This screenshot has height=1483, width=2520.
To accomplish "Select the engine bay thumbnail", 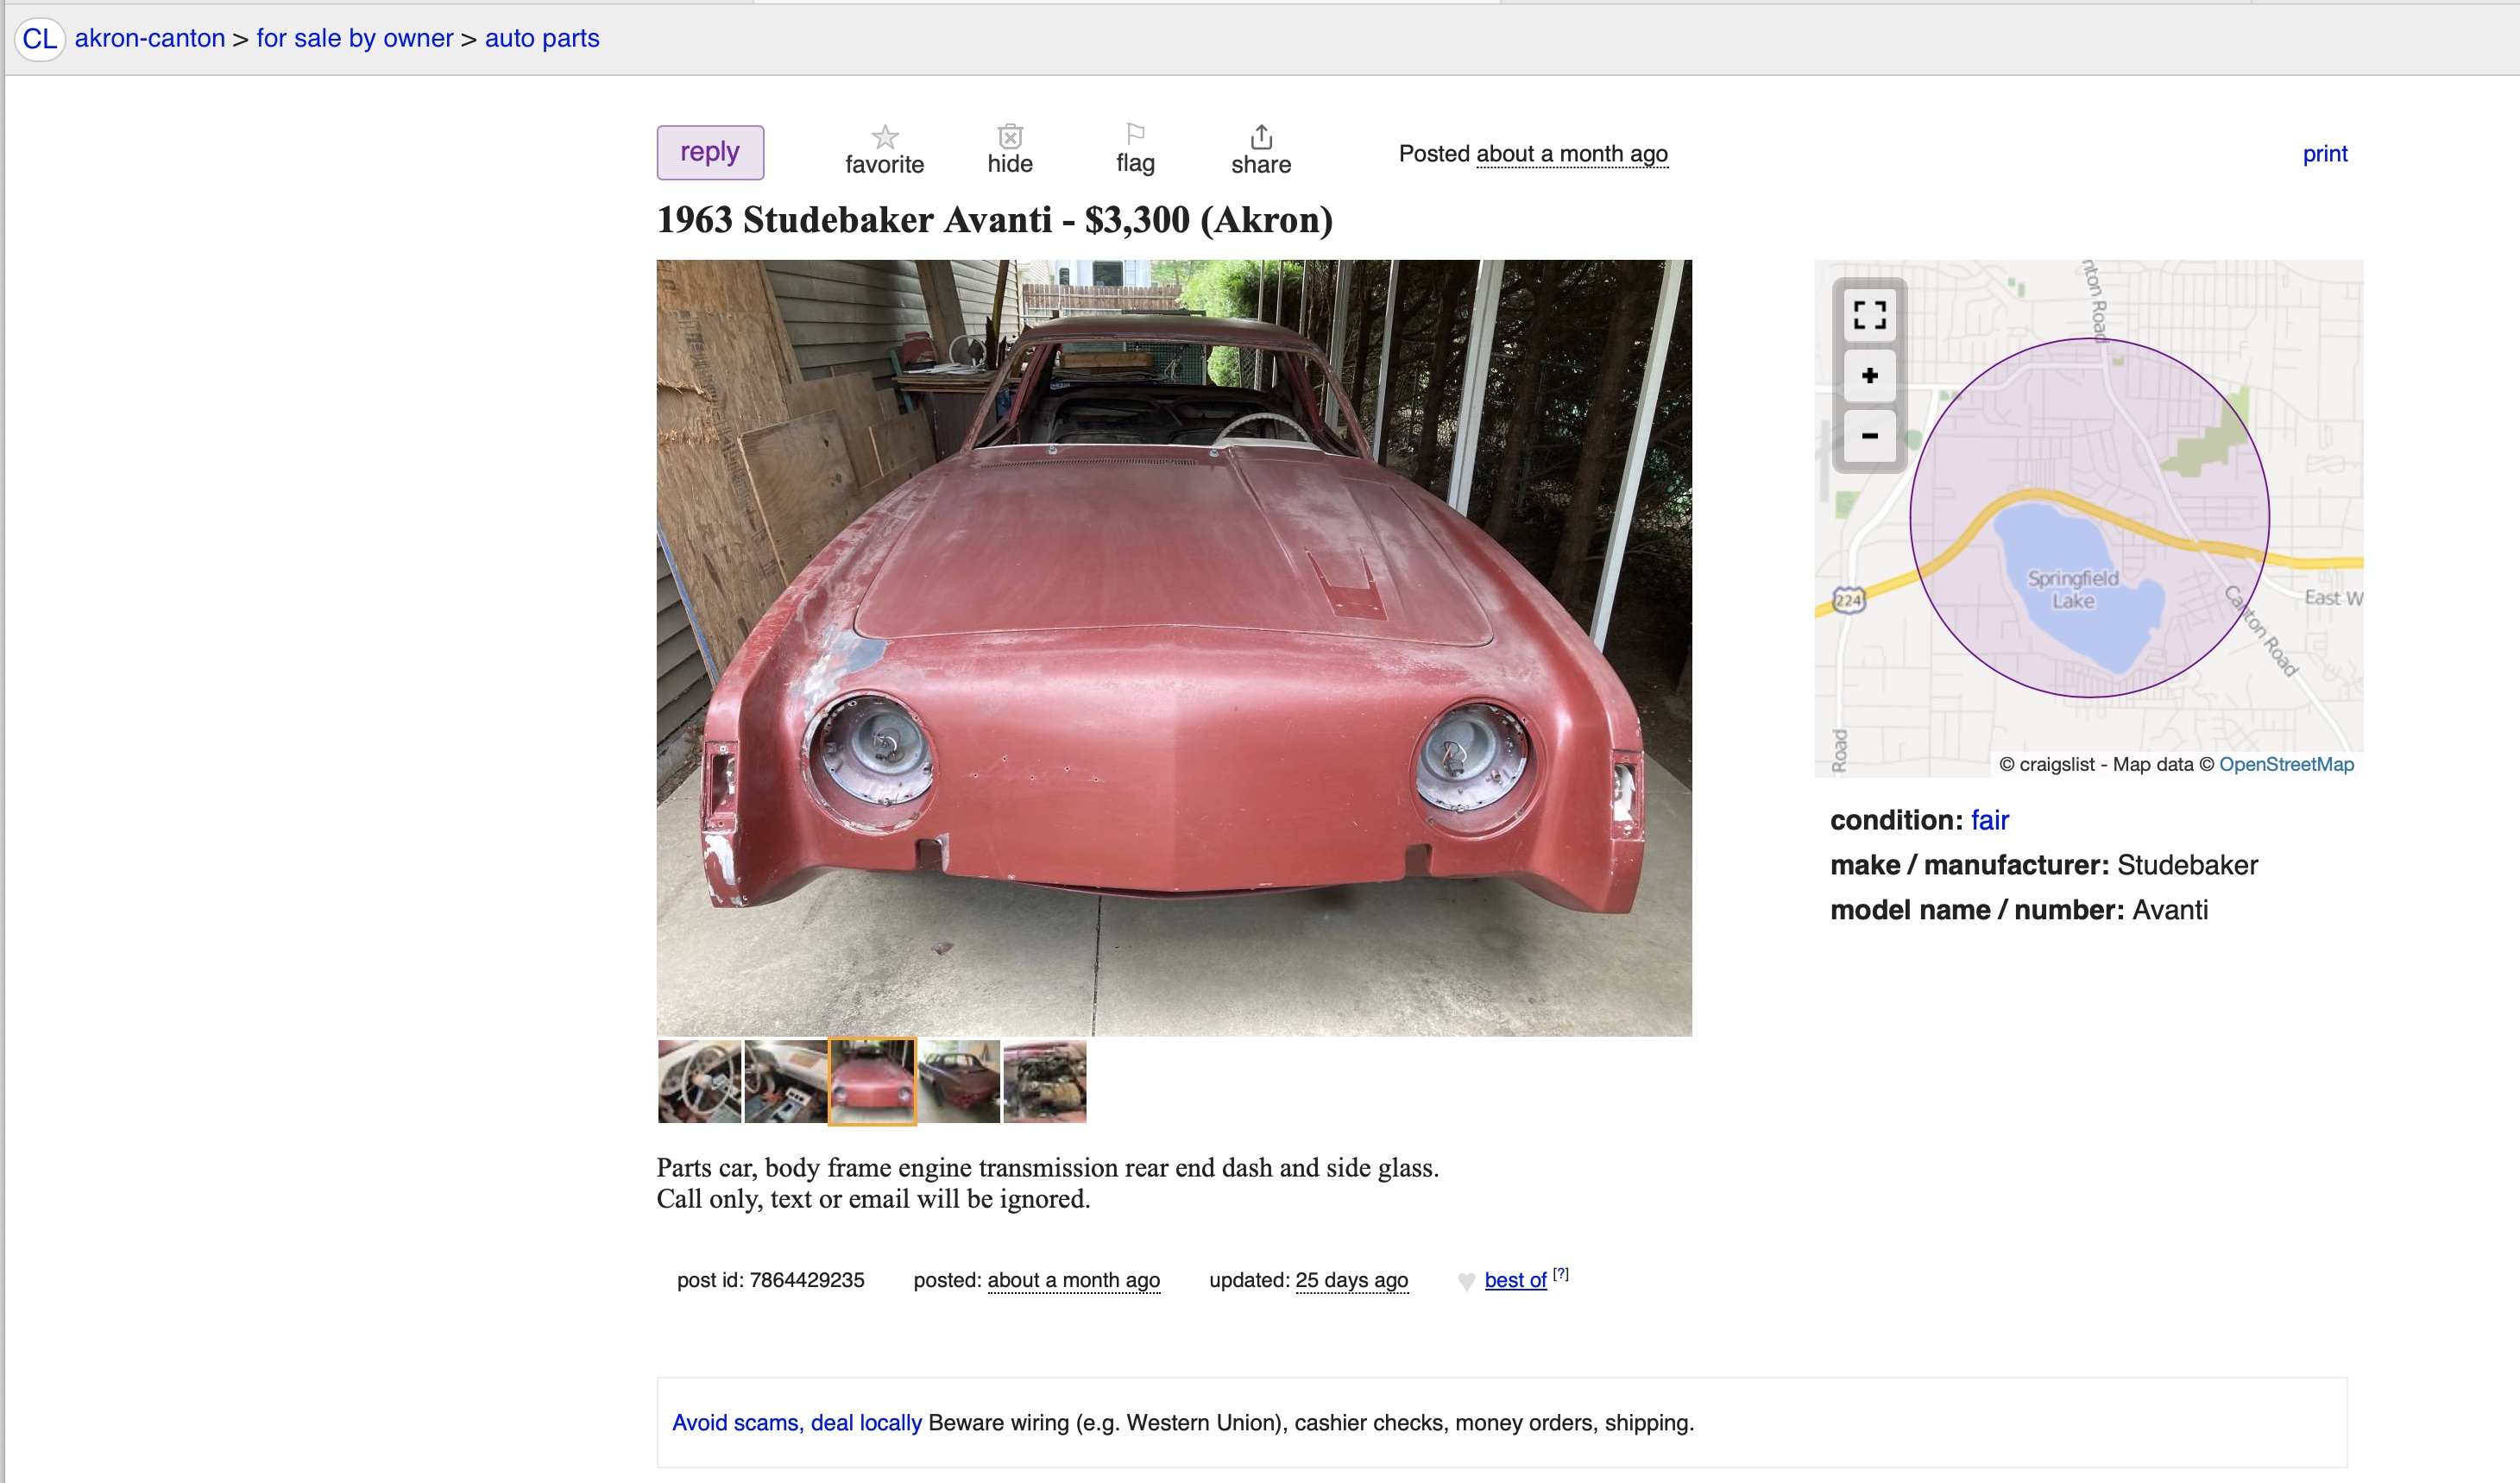I will coord(1045,1081).
